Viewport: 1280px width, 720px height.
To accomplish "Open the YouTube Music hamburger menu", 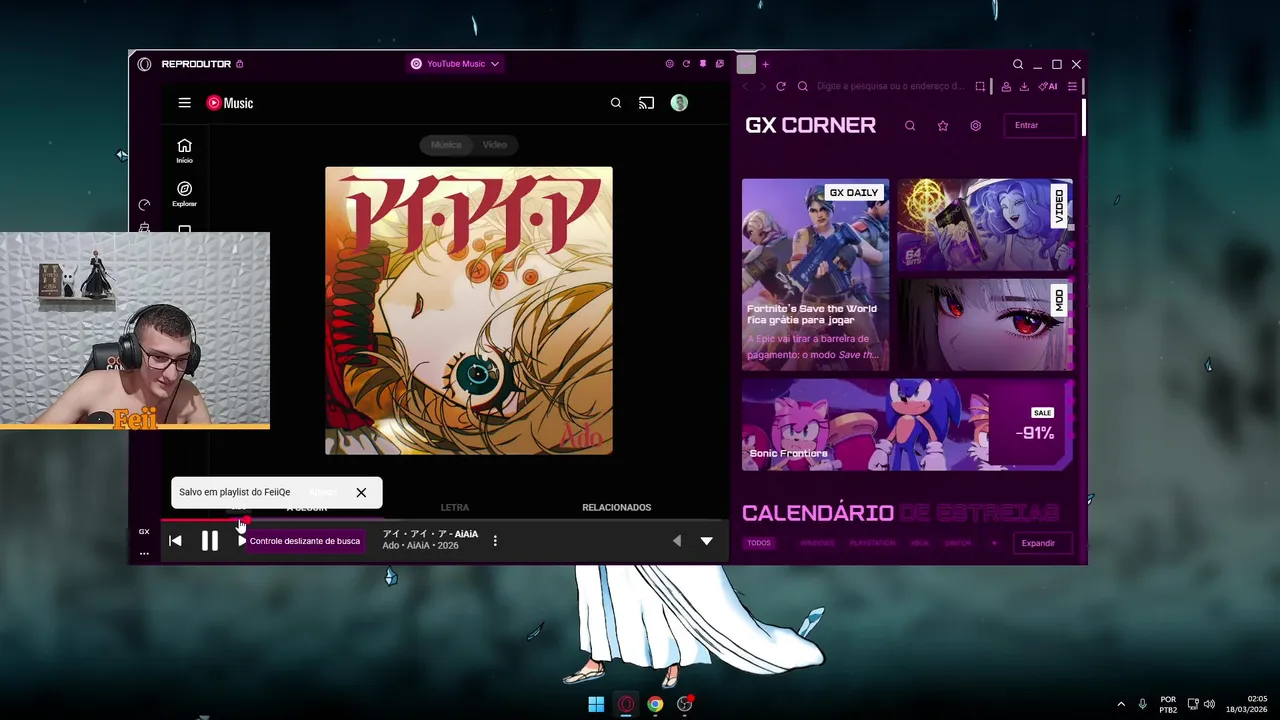I will [184, 103].
